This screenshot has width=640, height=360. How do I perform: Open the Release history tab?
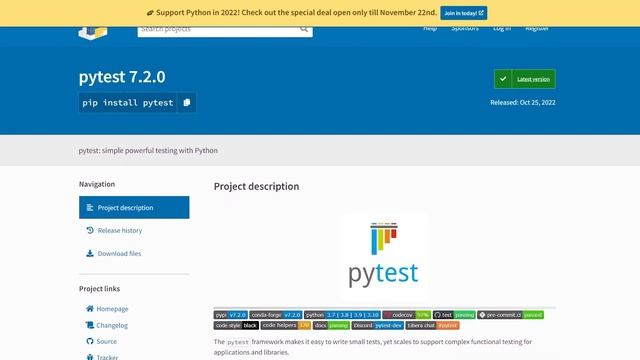(134, 231)
